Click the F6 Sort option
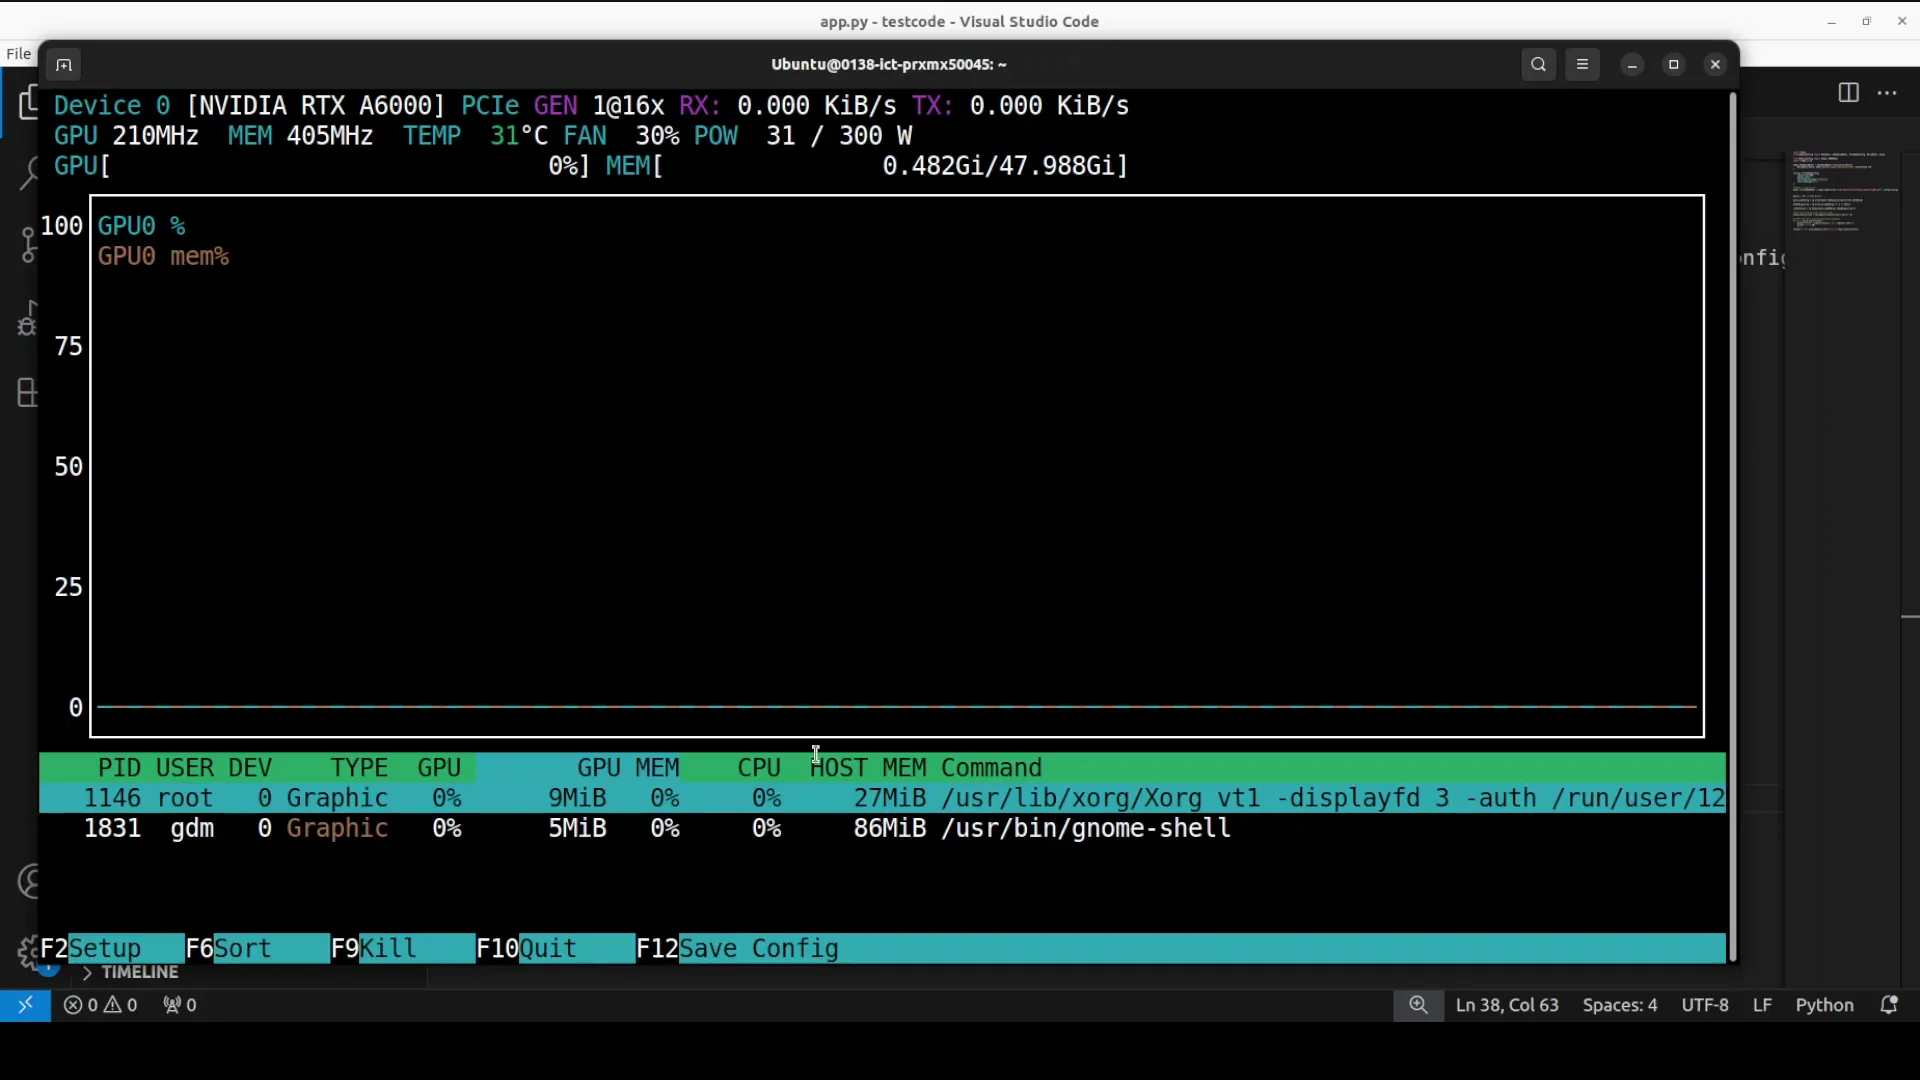Viewport: 1920px width, 1080px height. click(243, 948)
